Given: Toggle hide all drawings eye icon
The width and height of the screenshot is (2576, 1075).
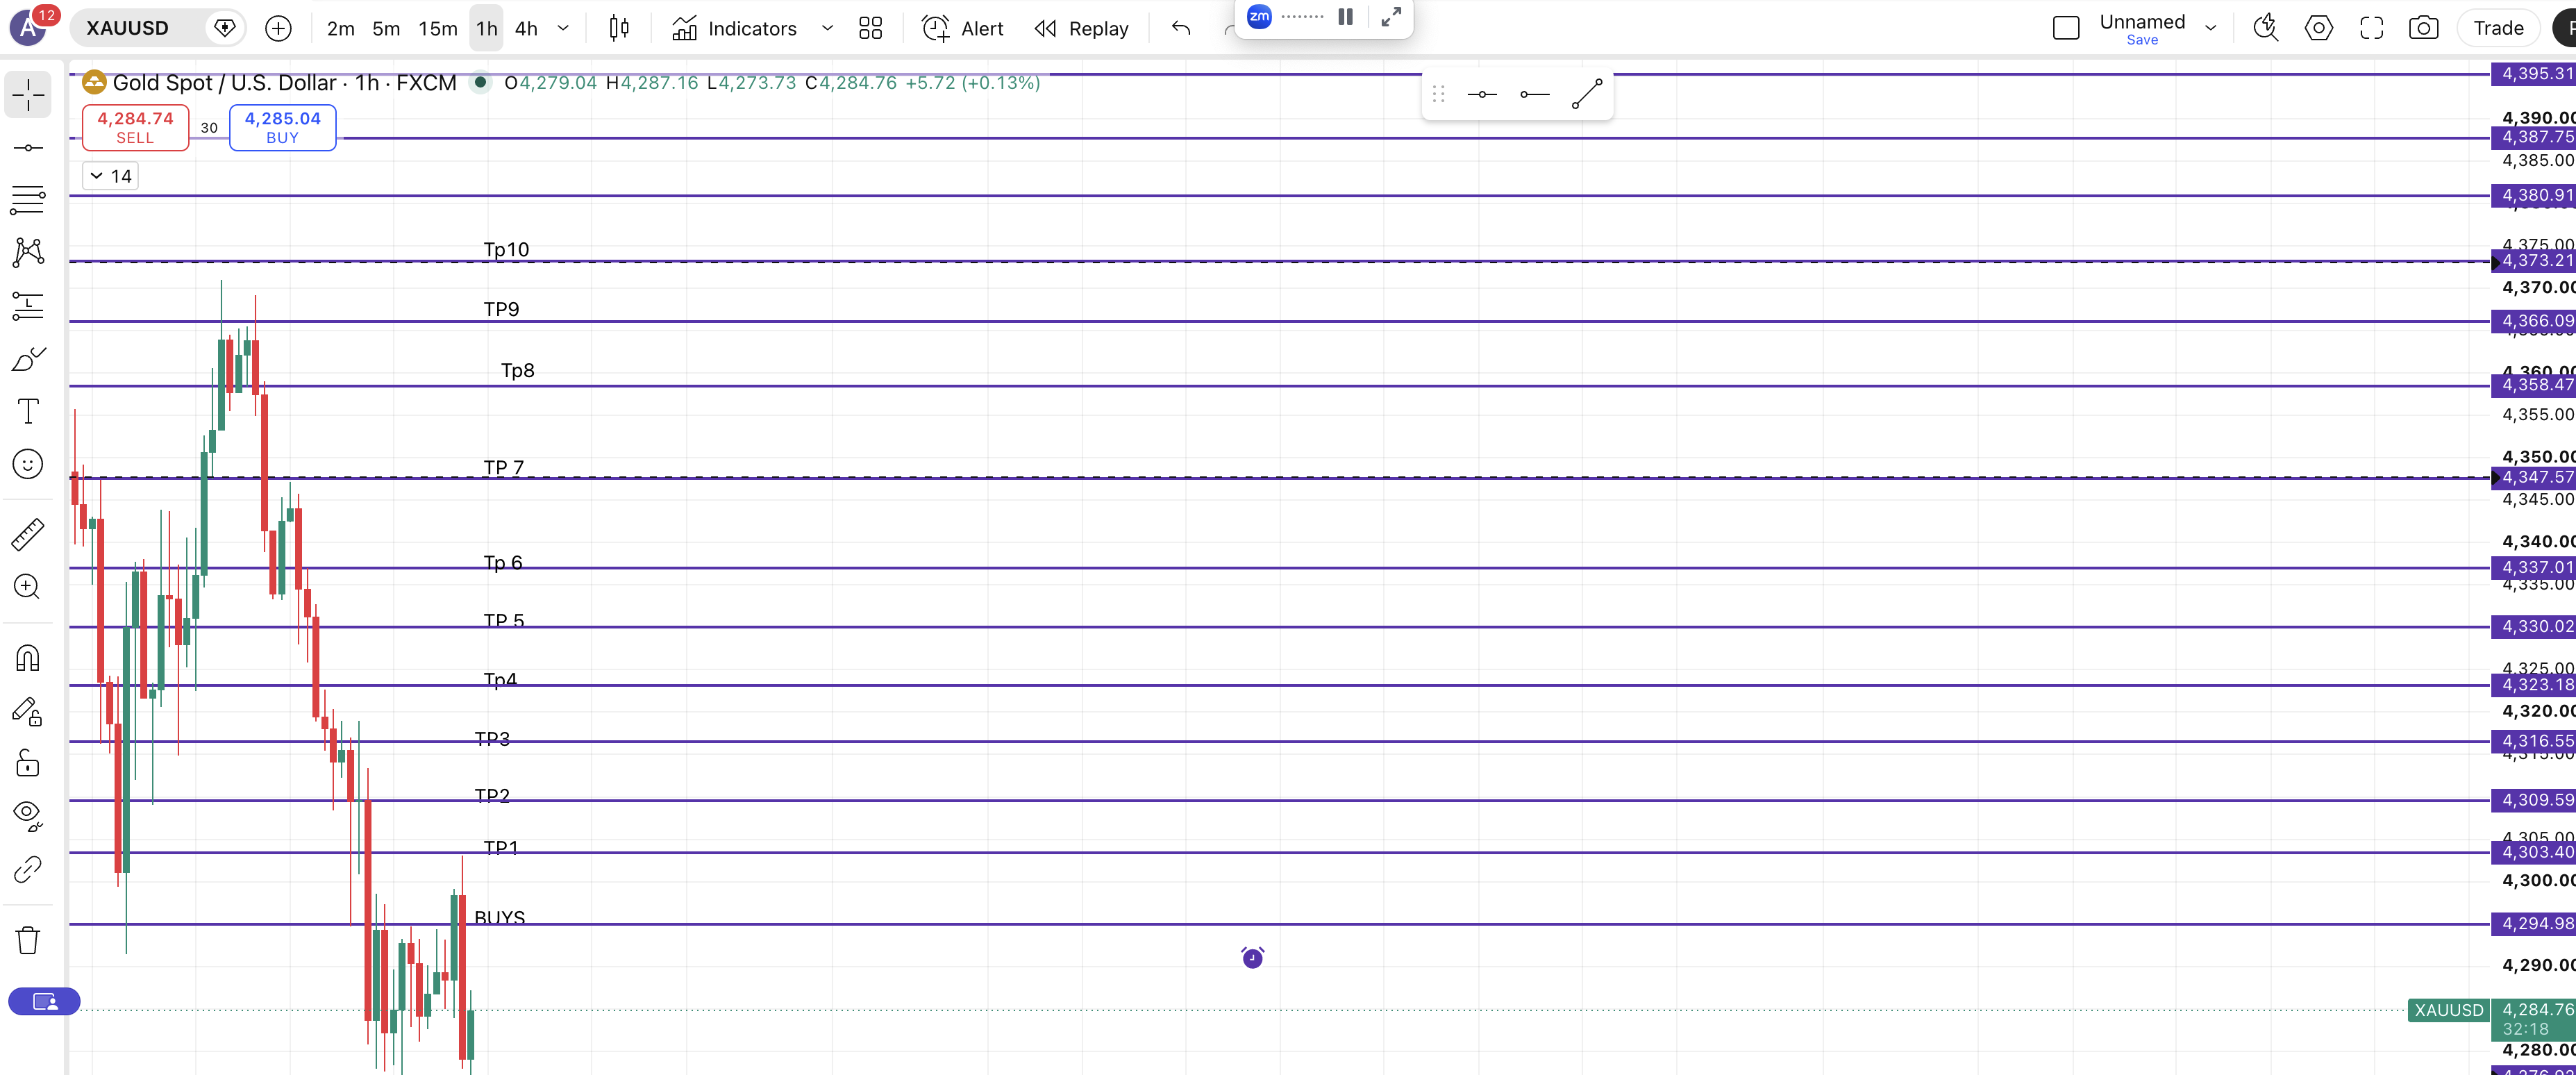Looking at the screenshot, I should coord(28,816).
